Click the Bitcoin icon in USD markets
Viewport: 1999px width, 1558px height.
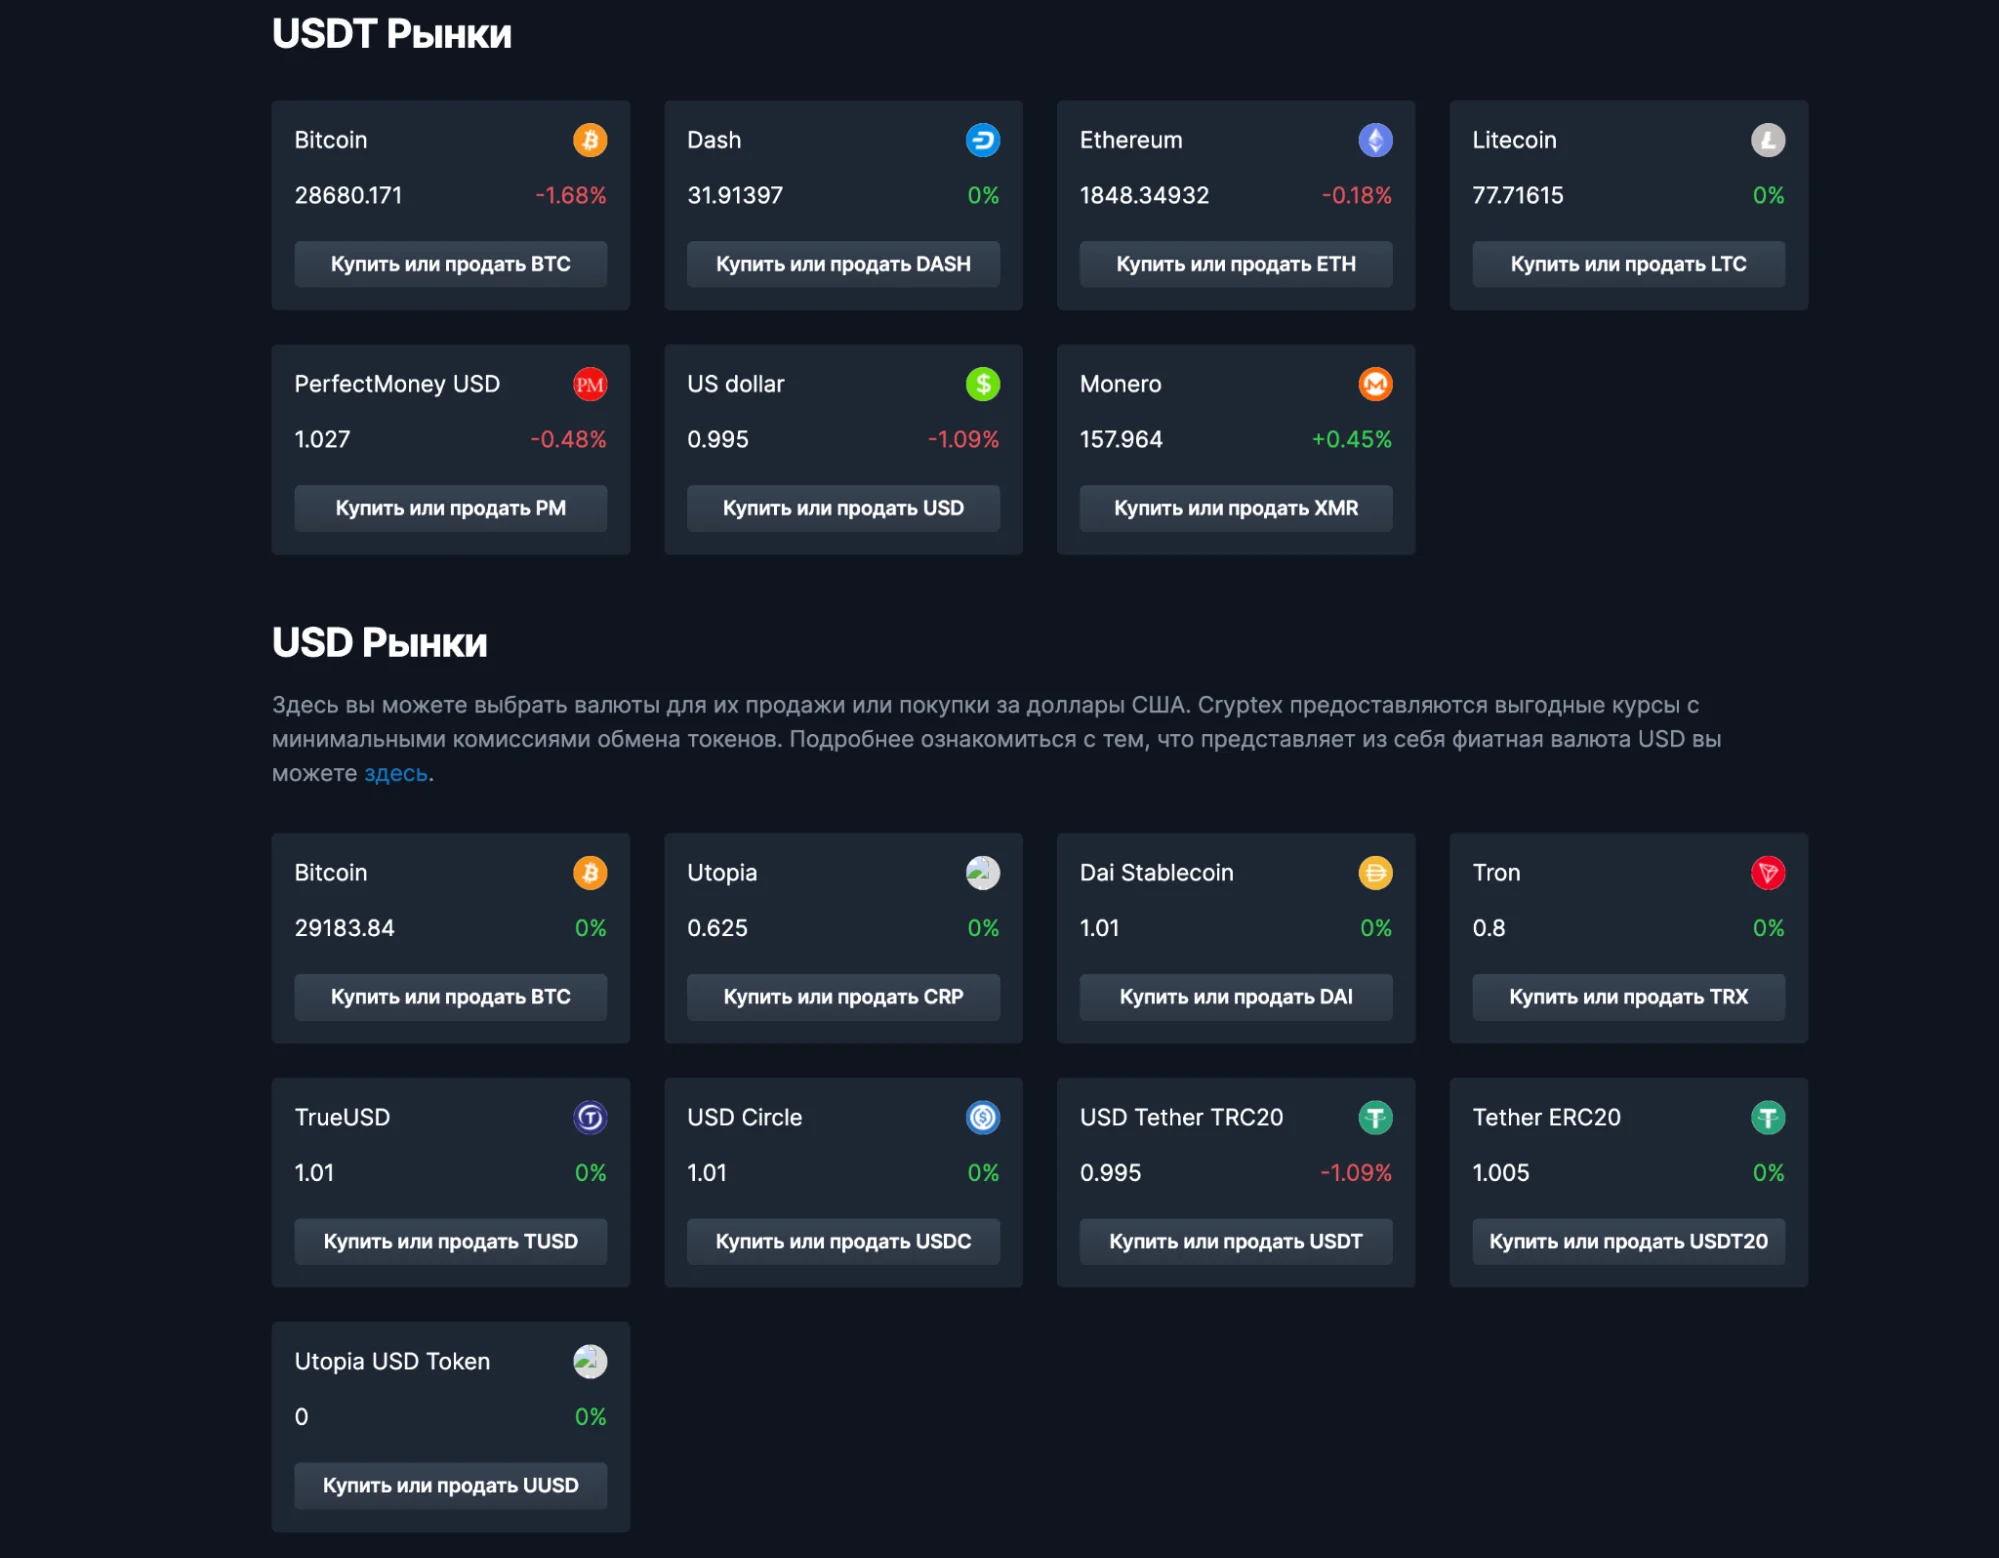click(590, 873)
